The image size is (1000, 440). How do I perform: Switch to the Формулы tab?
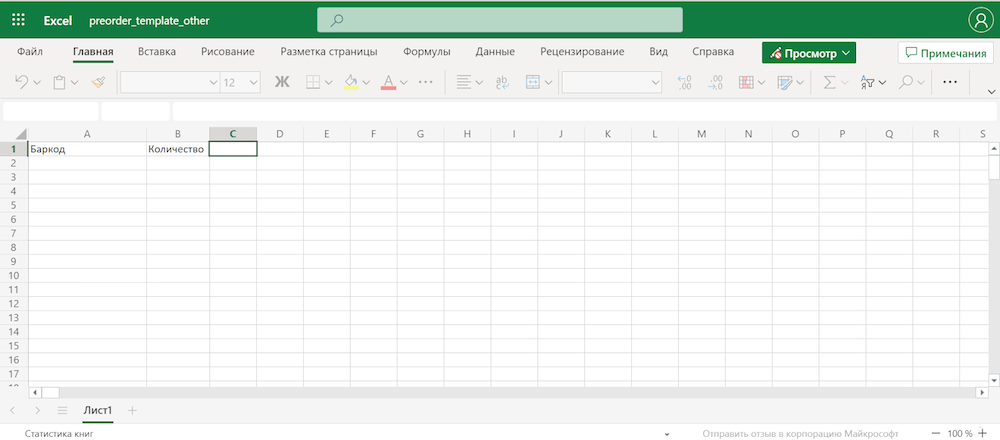[x=427, y=52]
